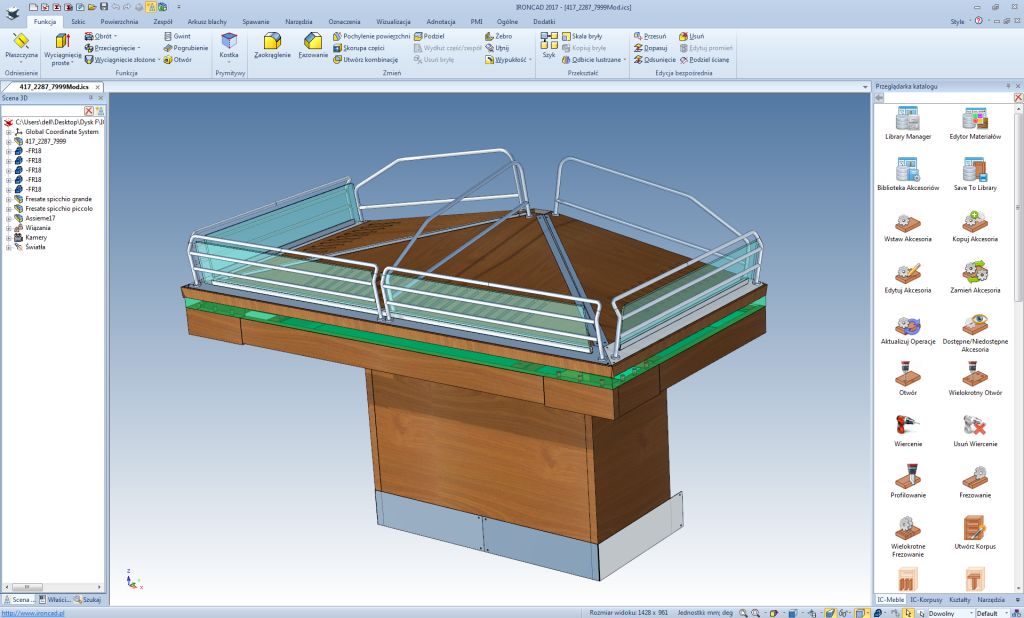Select the Zaokrąglenie fillet tool

click(x=271, y=44)
